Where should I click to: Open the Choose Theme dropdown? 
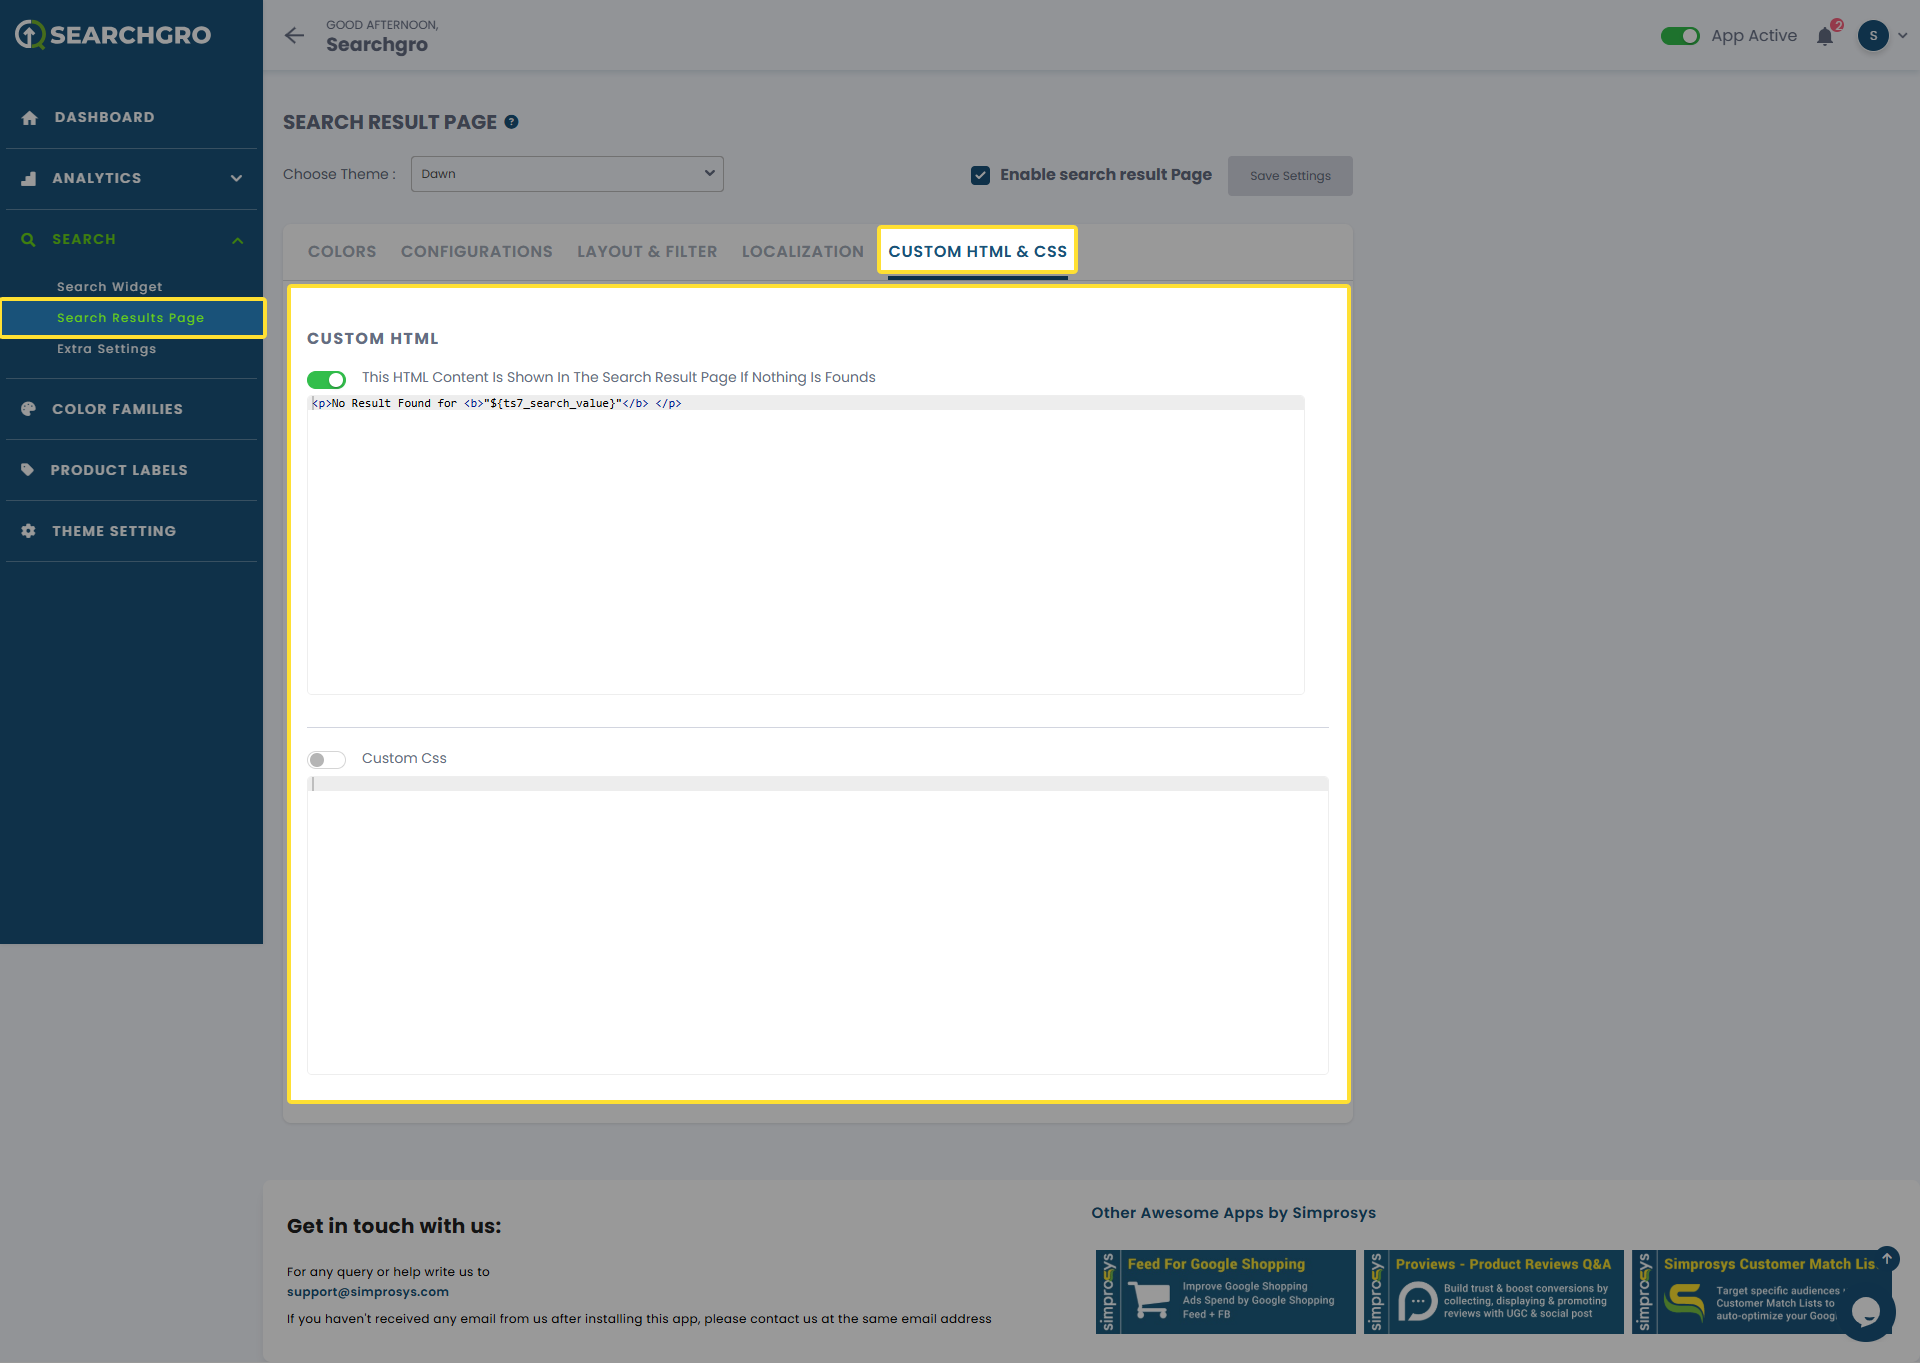click(567, 174)
